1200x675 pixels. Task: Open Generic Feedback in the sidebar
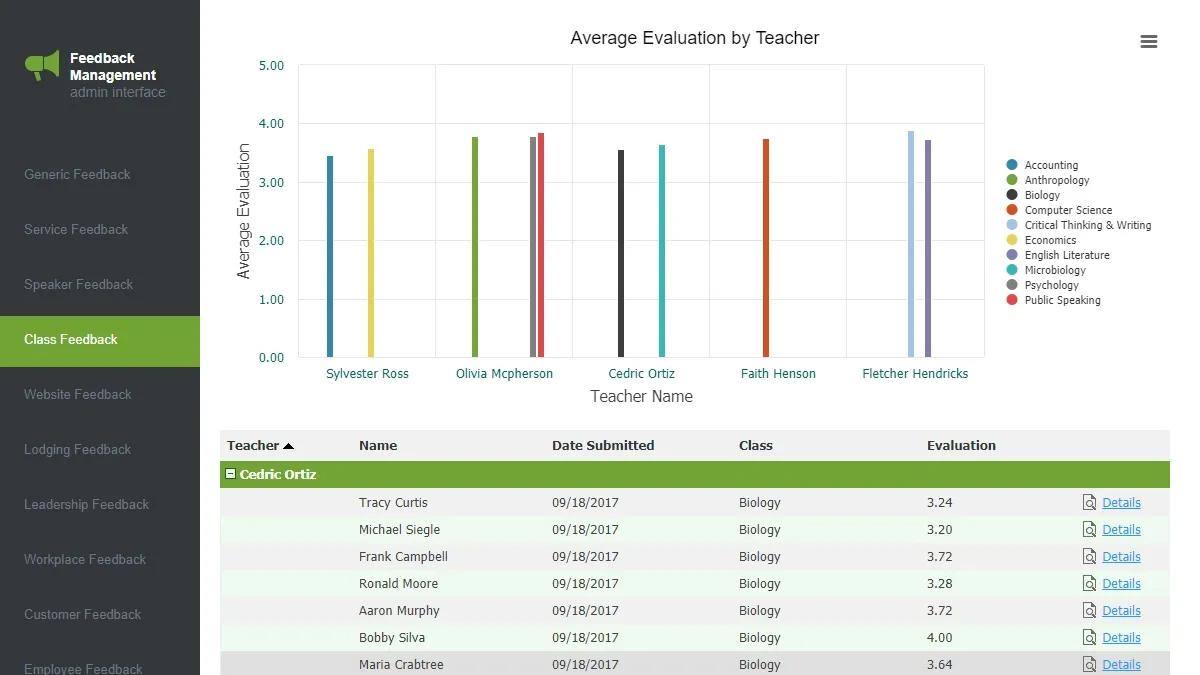coord(77,174)
